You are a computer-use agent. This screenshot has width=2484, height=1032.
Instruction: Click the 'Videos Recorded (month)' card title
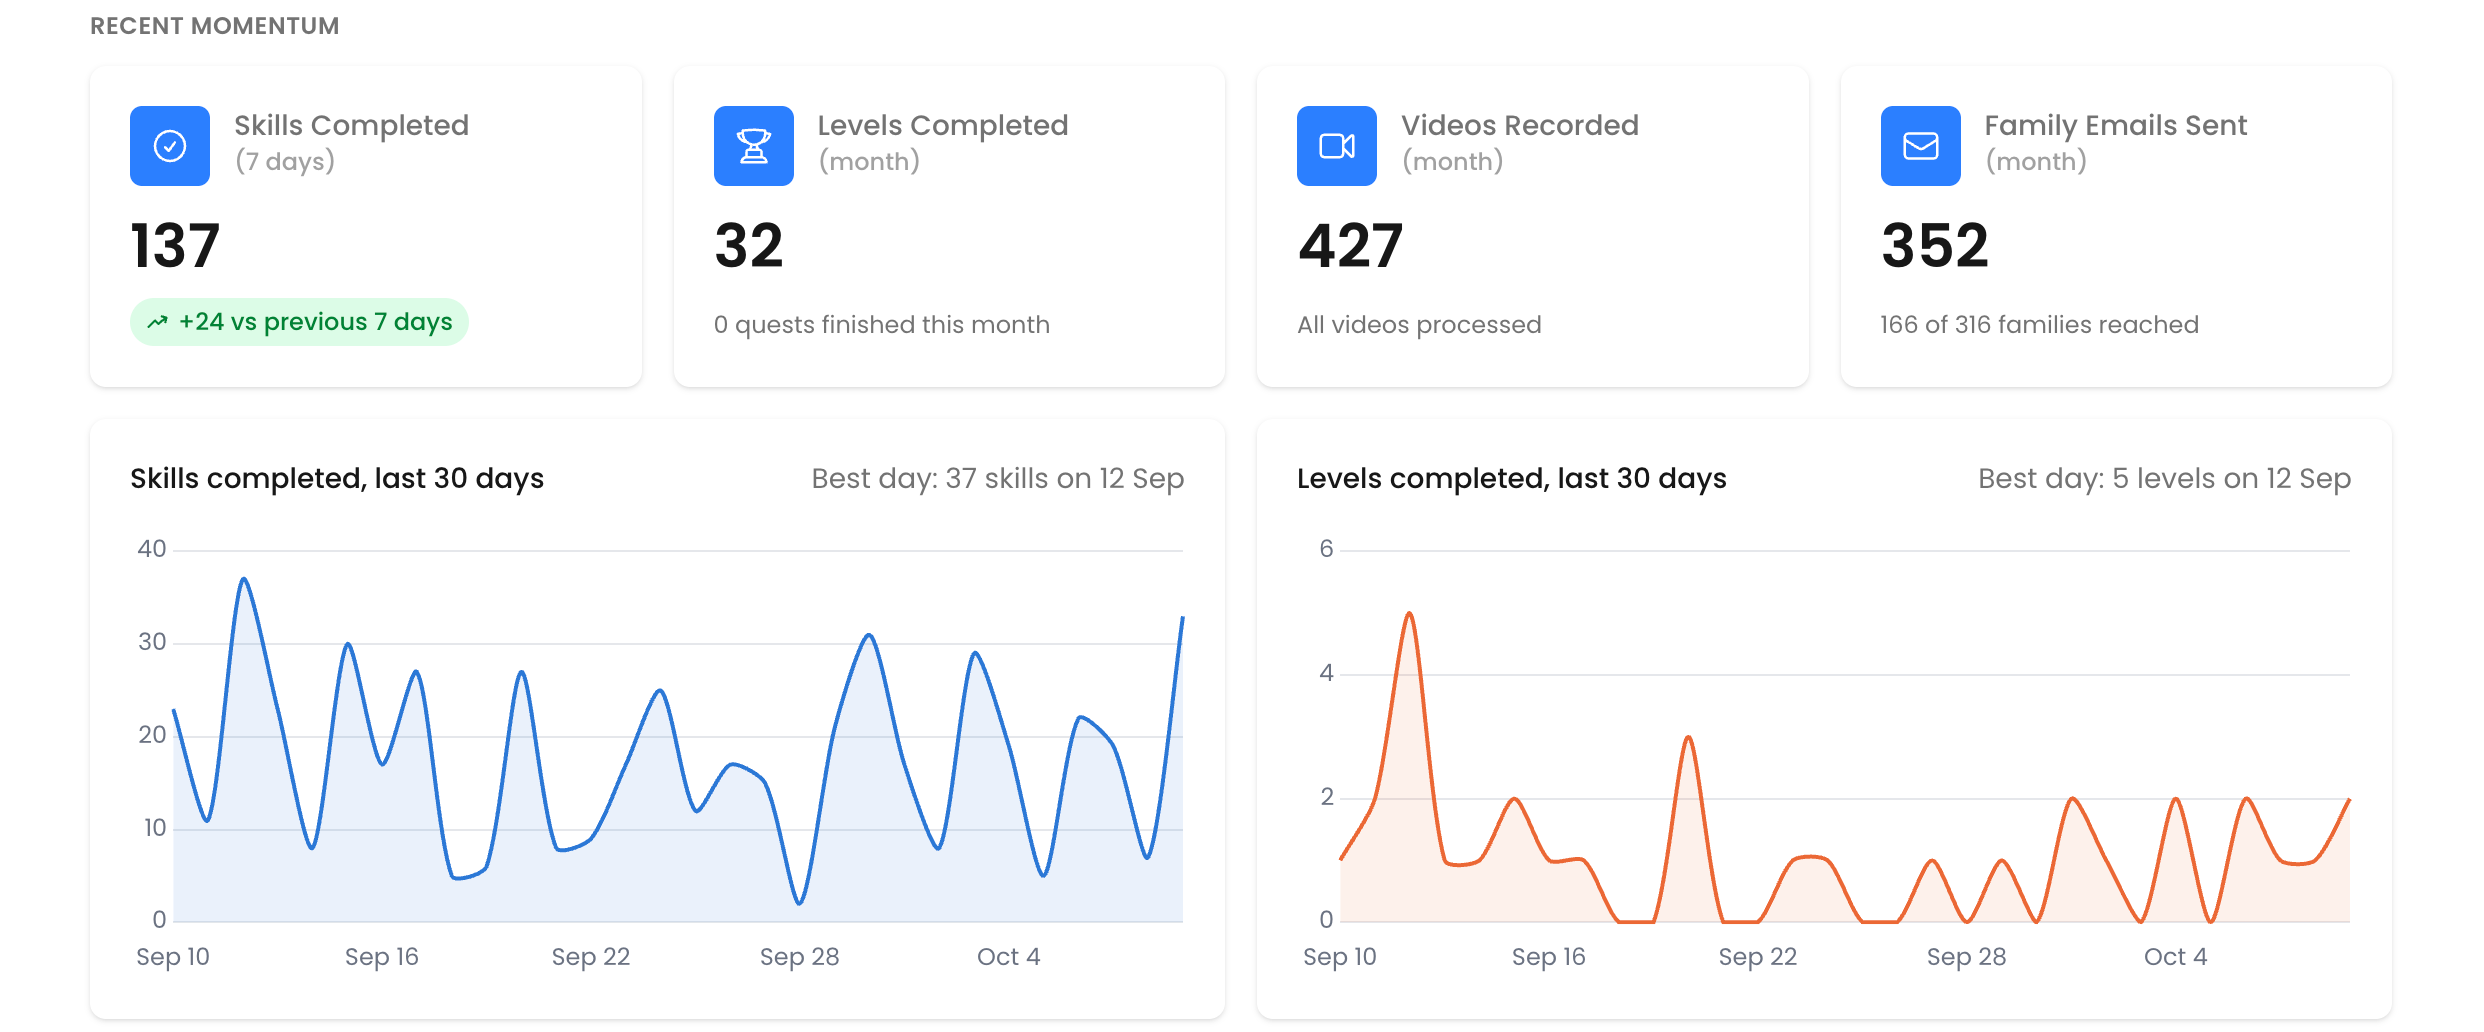coord(1520,143)
